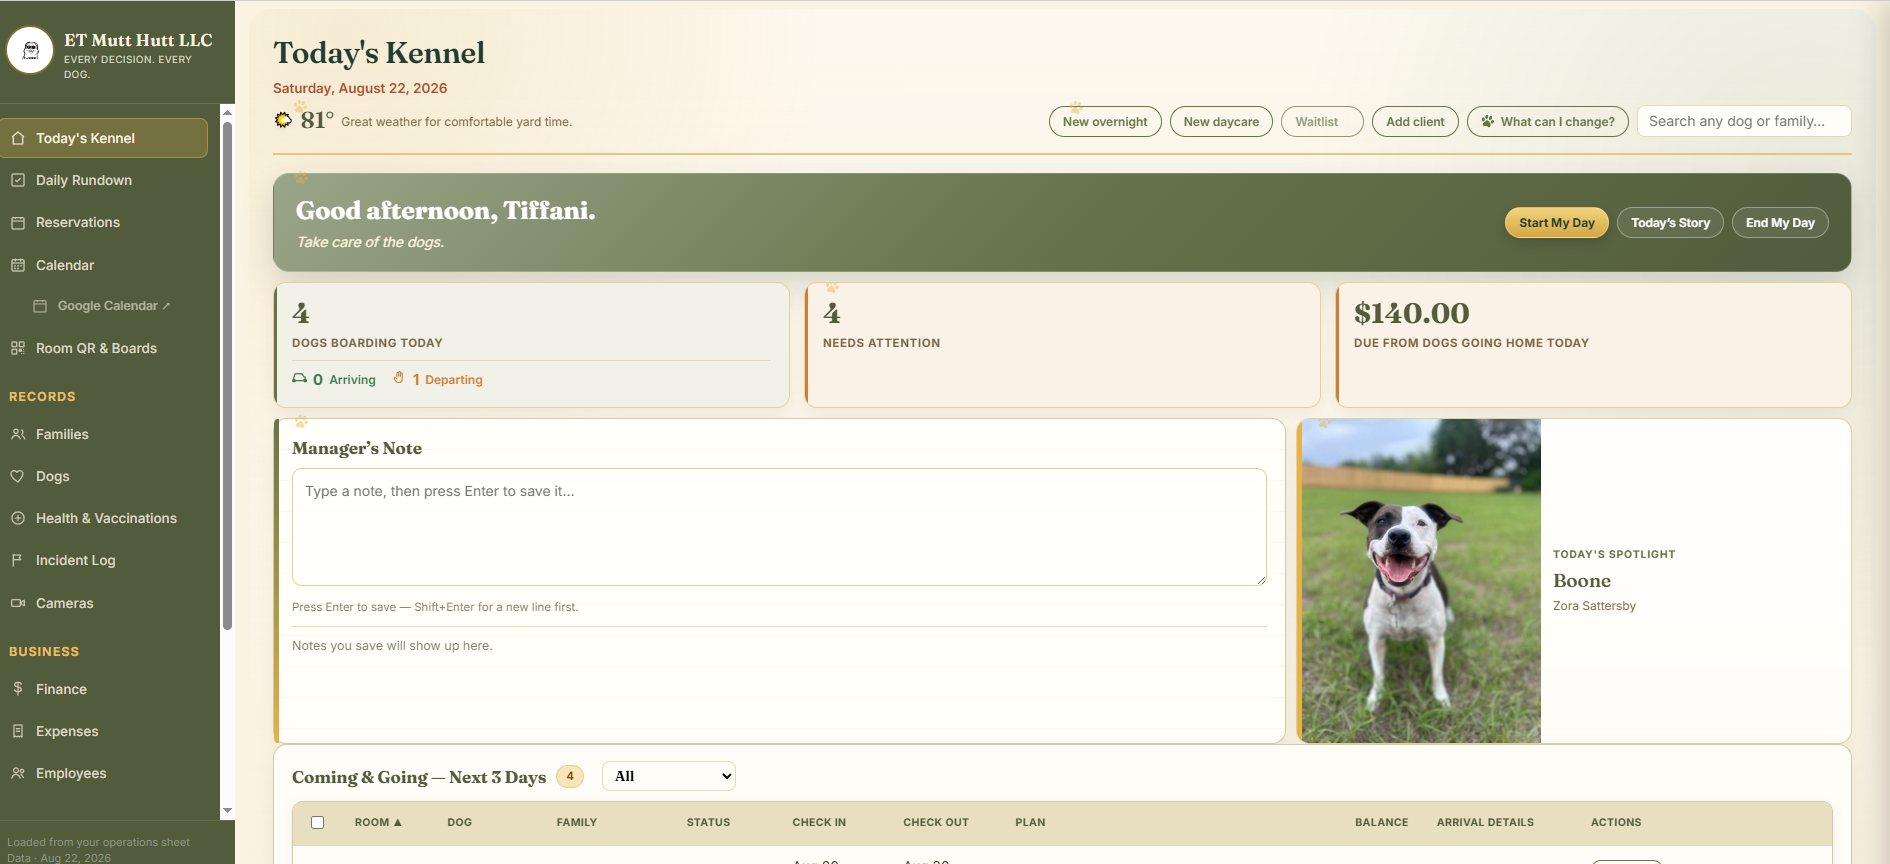Click the Dogs Boarding Today card
The image size is (1890, 864).
click(x=531, y=345)
